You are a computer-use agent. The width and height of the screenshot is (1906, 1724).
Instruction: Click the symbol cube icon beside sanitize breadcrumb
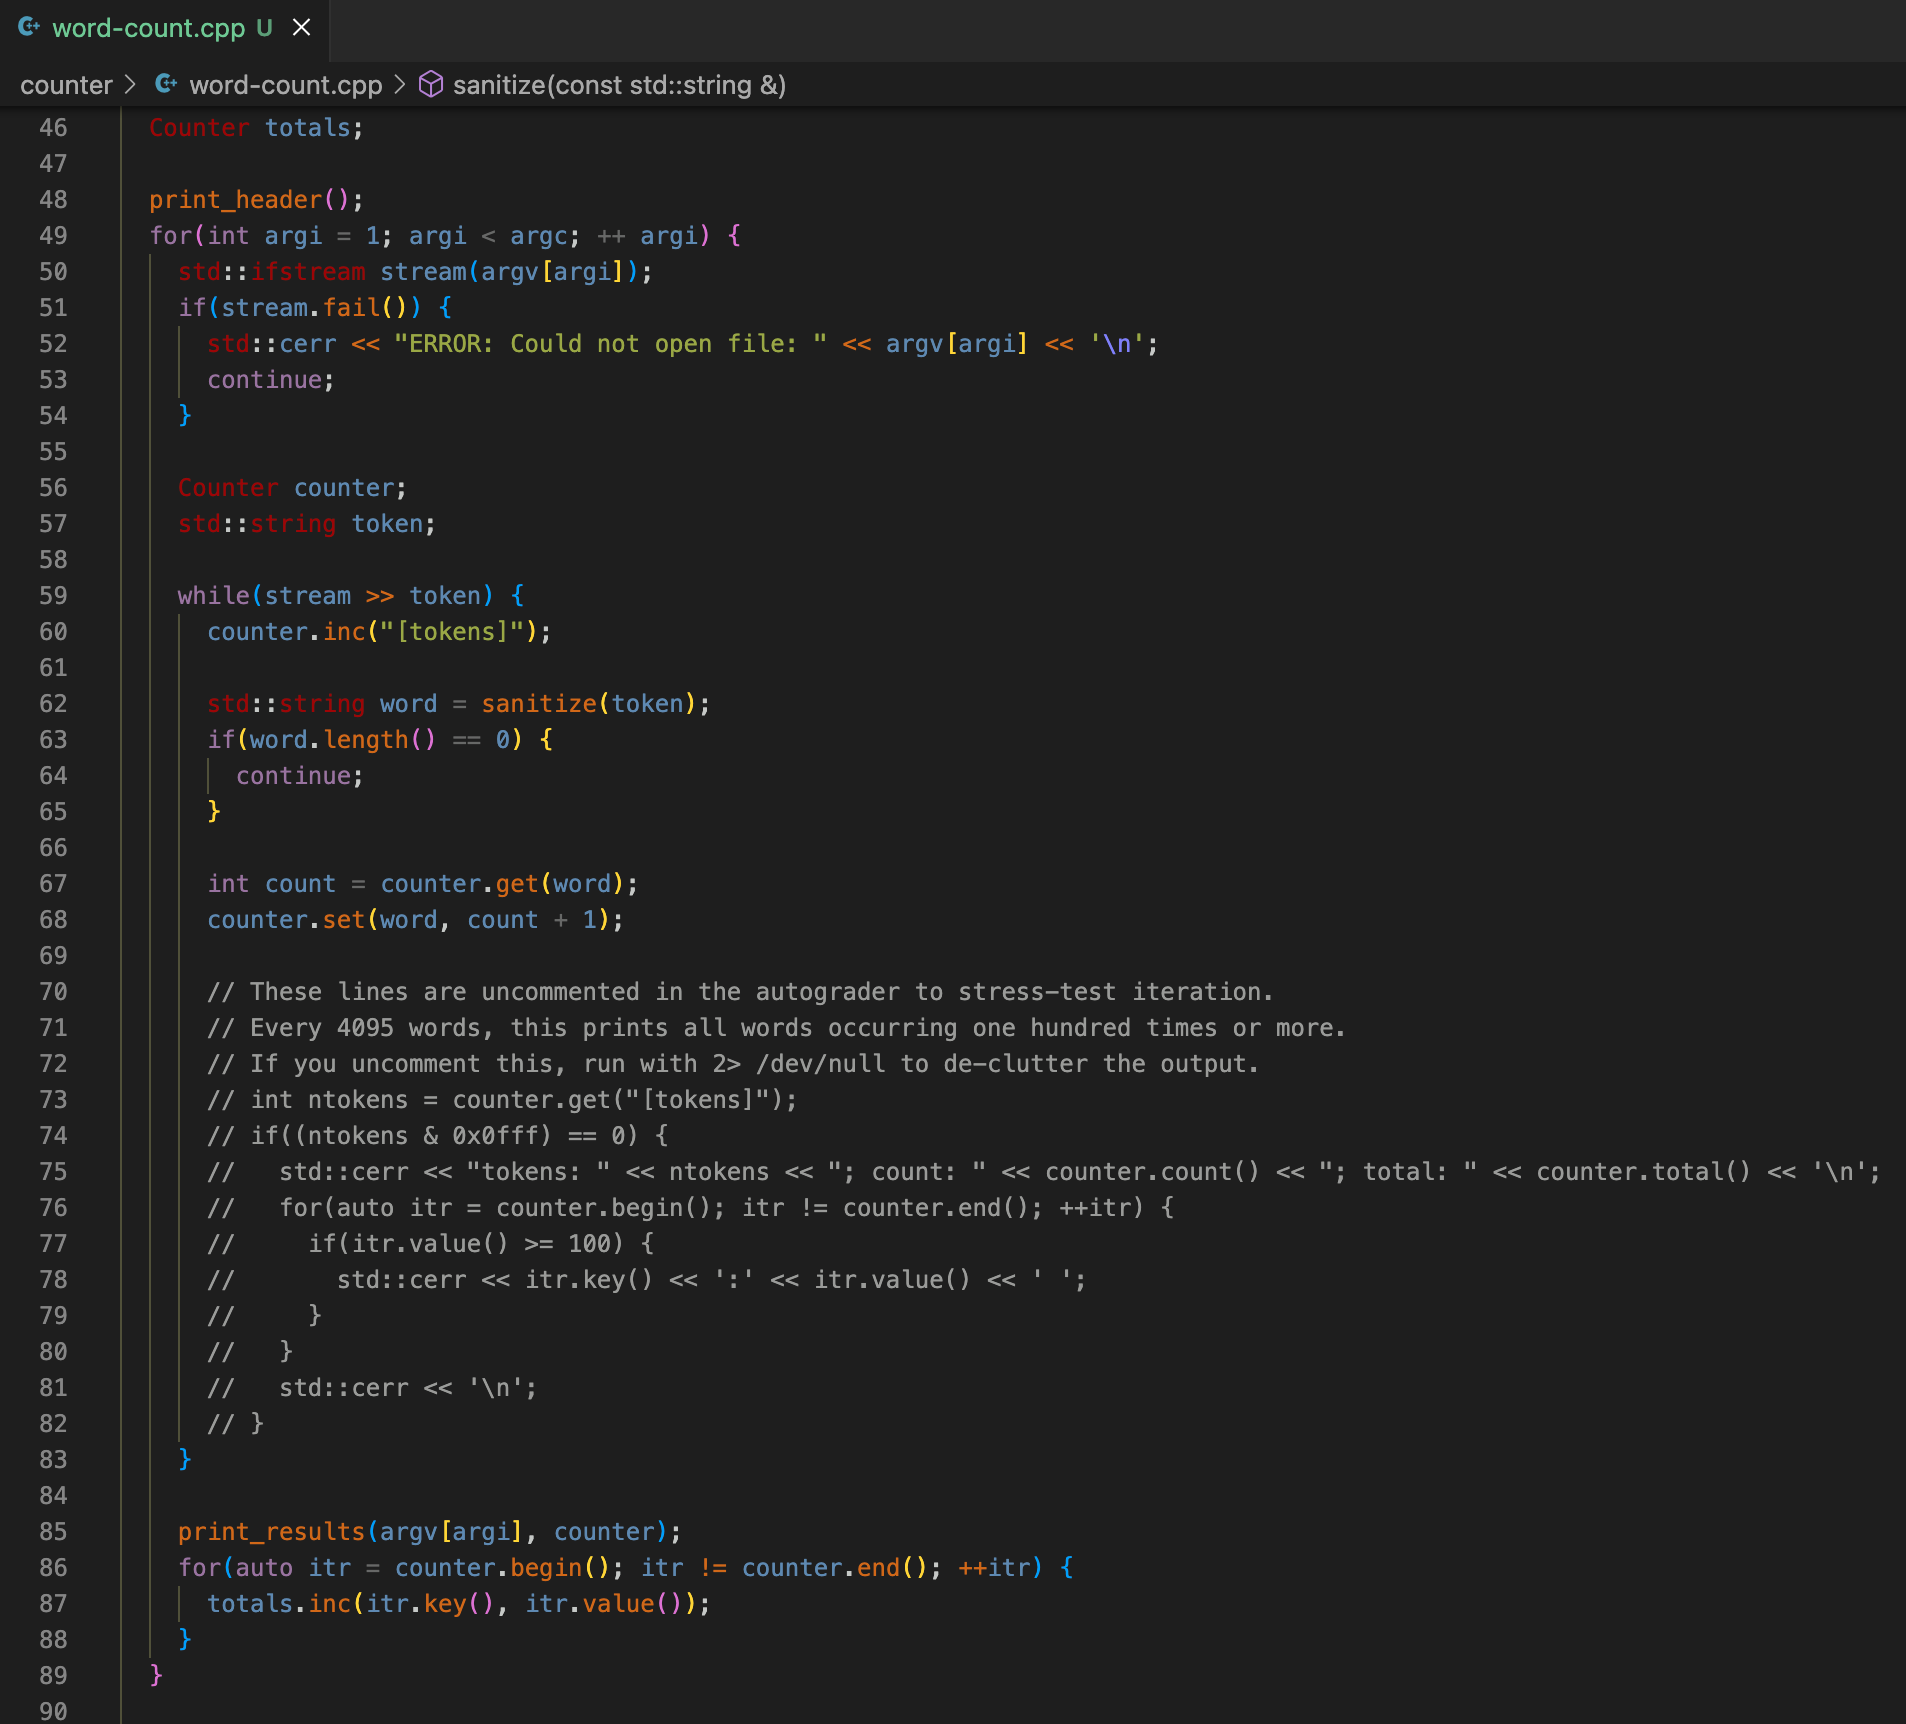click(x=431, y=85)
